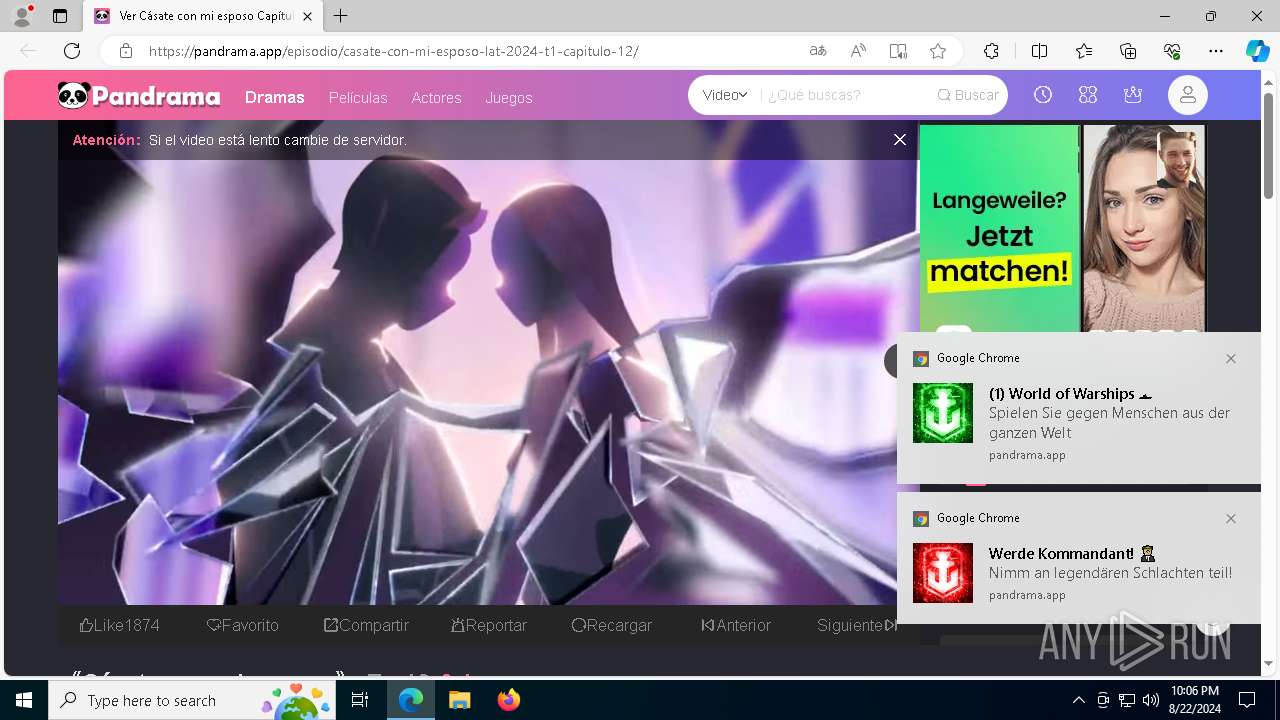Open Películas menu

pos(358,98)
